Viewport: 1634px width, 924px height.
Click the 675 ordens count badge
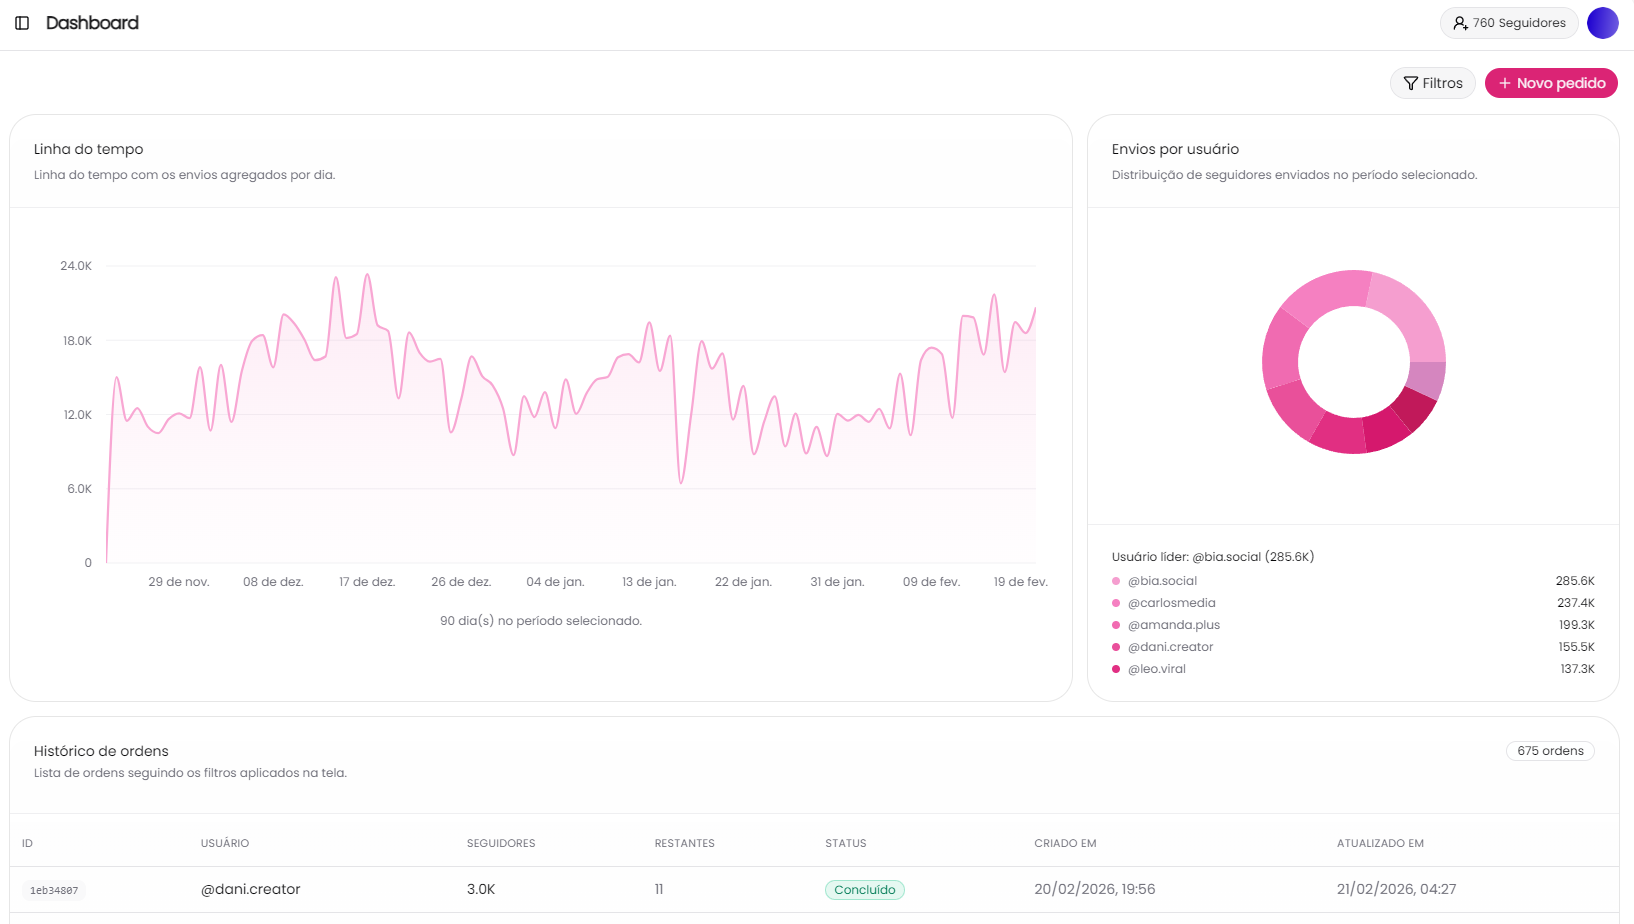click(1549, 751)
